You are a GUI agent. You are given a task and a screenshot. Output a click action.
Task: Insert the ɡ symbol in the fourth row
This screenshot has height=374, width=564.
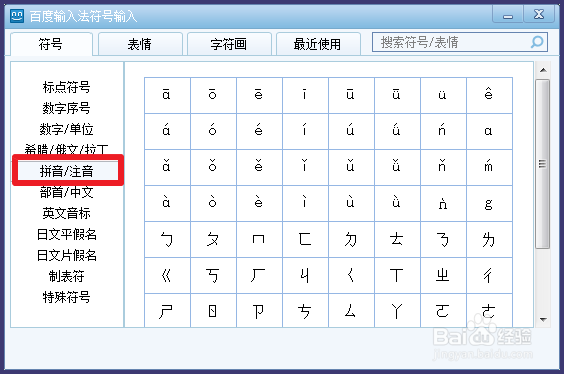pyautogui.click(x=490, y=203)
